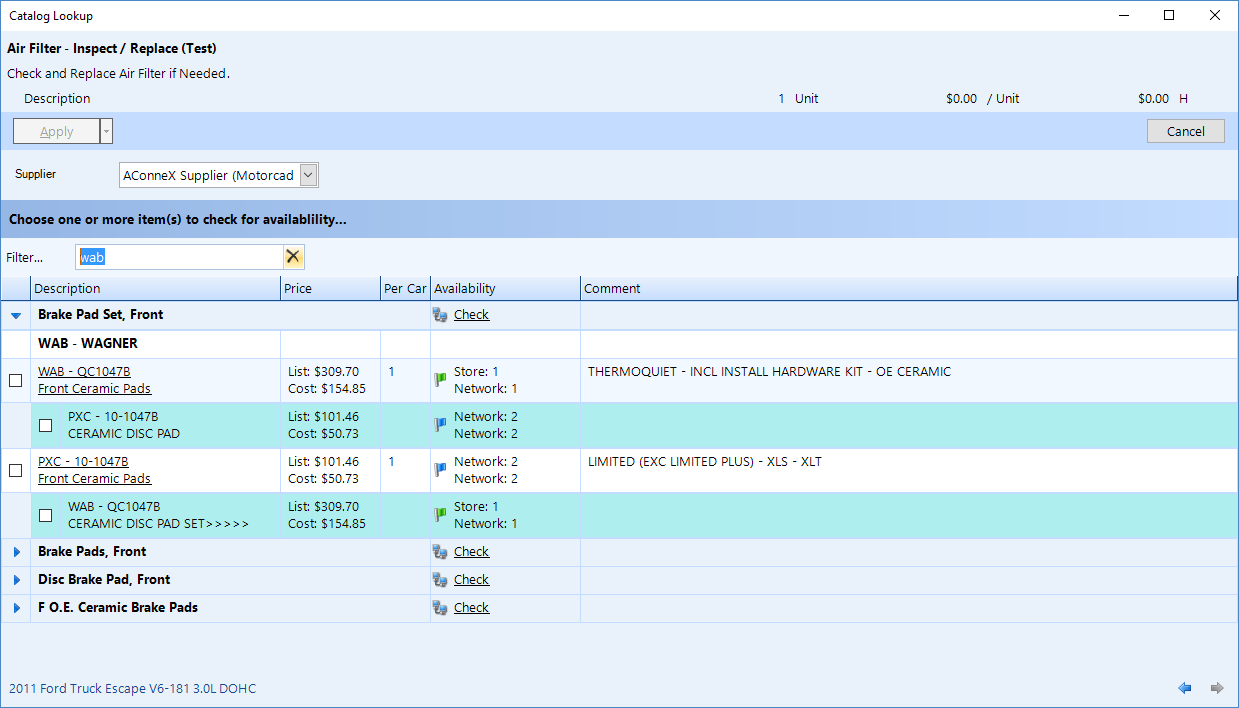Sort by the Availability column header
Image resolution: width=1239 pixels, height=708 pixels.
pyautogui.click(x=505, y=289)
